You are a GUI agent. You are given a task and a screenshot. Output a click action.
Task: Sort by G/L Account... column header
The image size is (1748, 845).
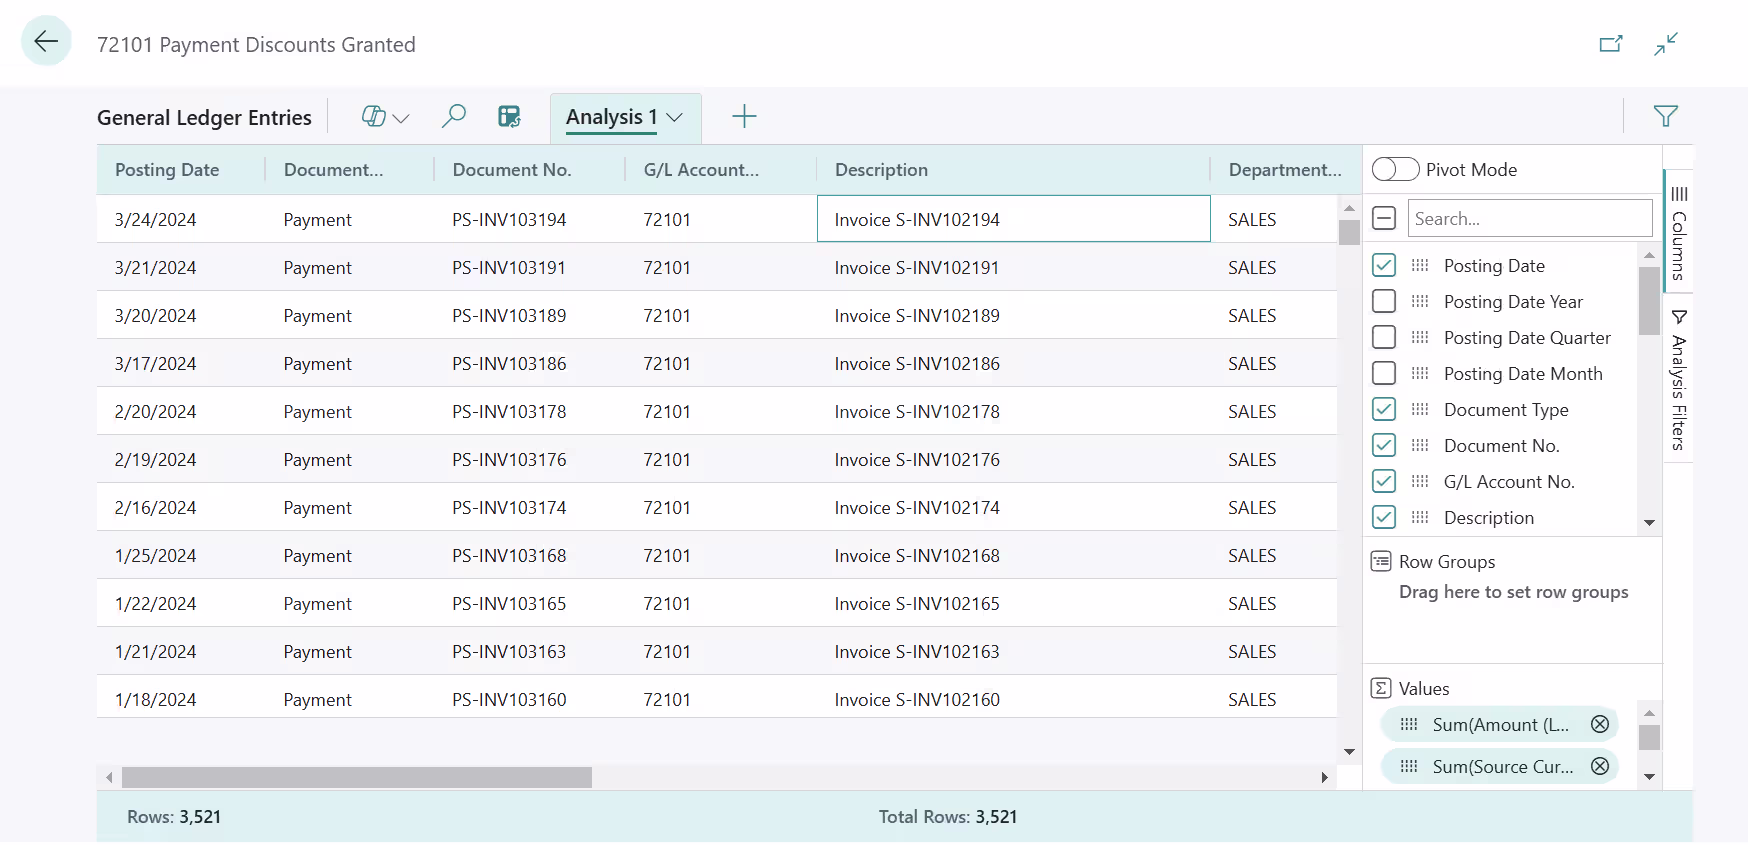coord(701,170)
